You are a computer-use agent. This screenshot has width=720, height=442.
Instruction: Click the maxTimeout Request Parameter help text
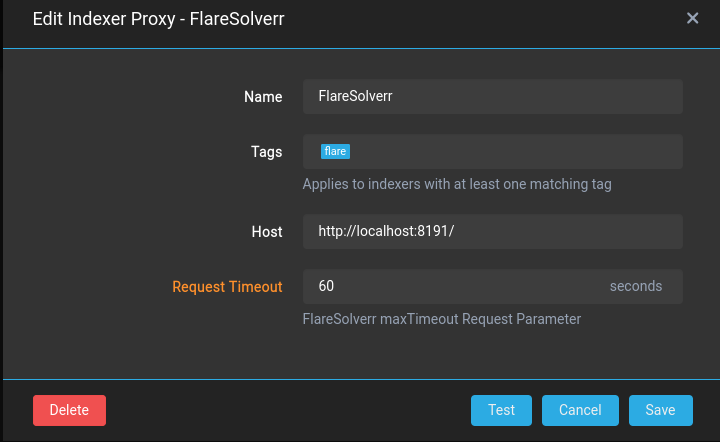(x=442, y=319)
